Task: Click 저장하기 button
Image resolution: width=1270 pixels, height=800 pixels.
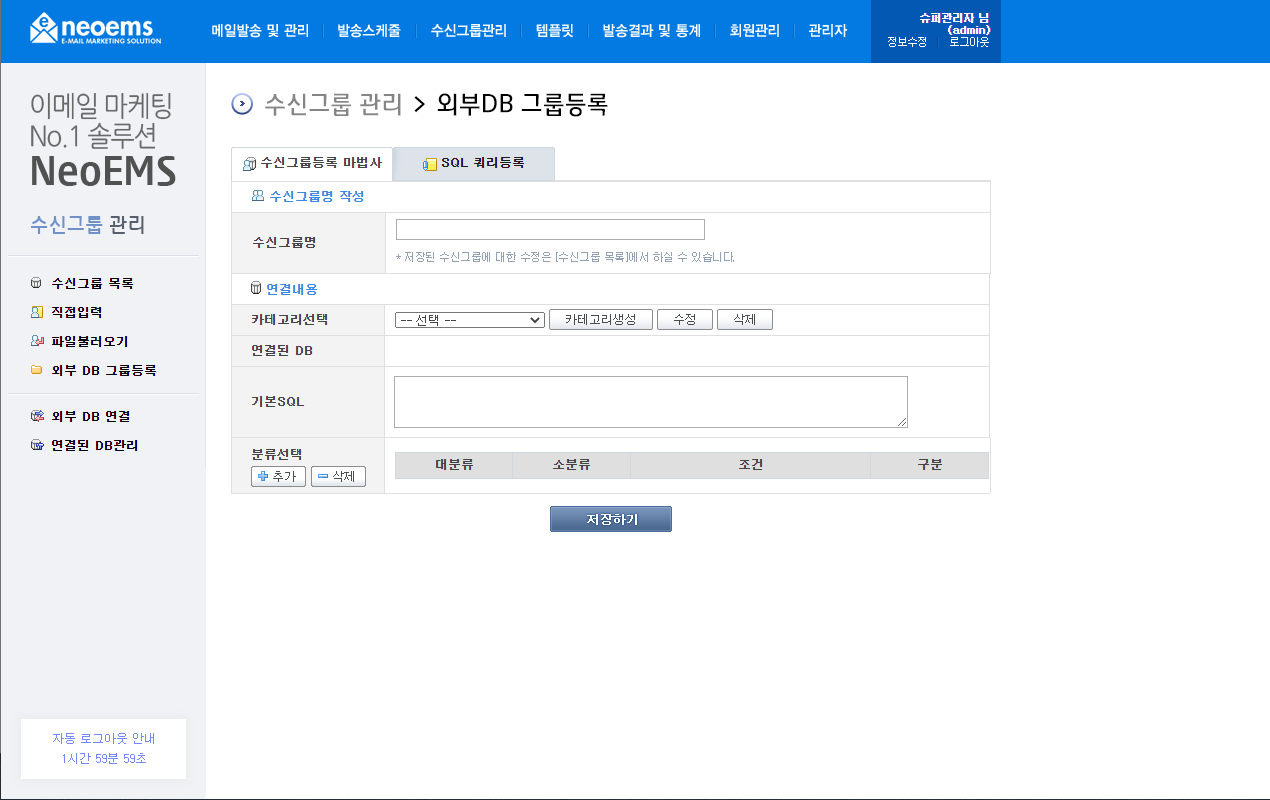Action: [x=611, y=519]
